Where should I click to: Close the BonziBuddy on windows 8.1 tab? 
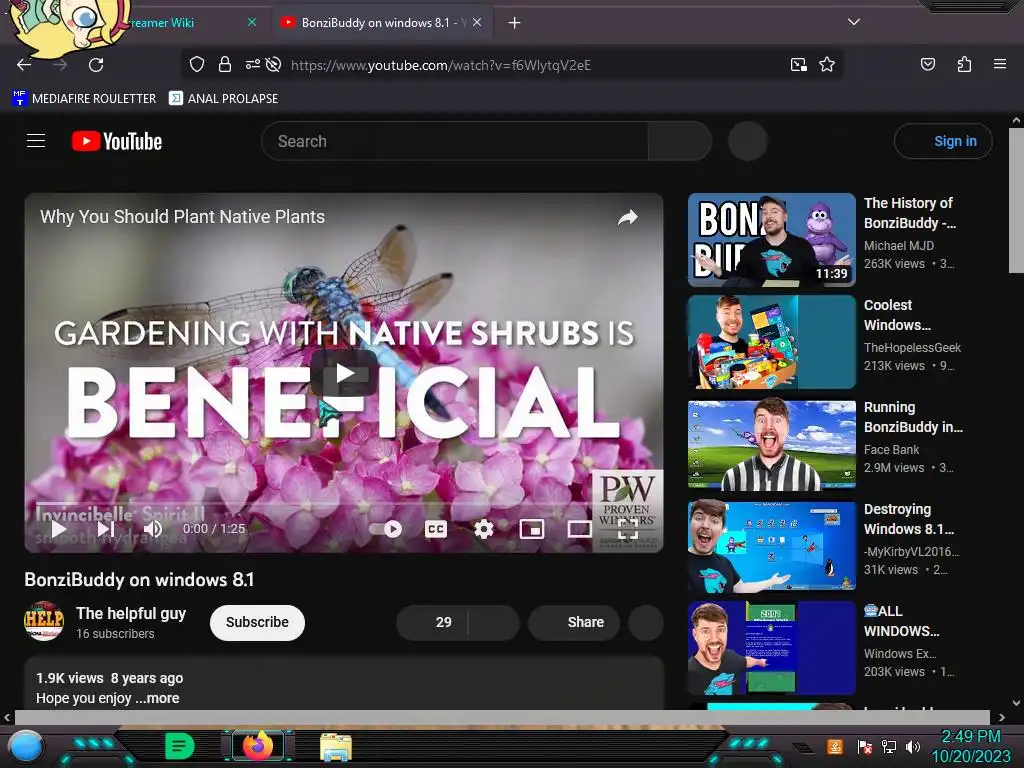click(x=477, y=22)
